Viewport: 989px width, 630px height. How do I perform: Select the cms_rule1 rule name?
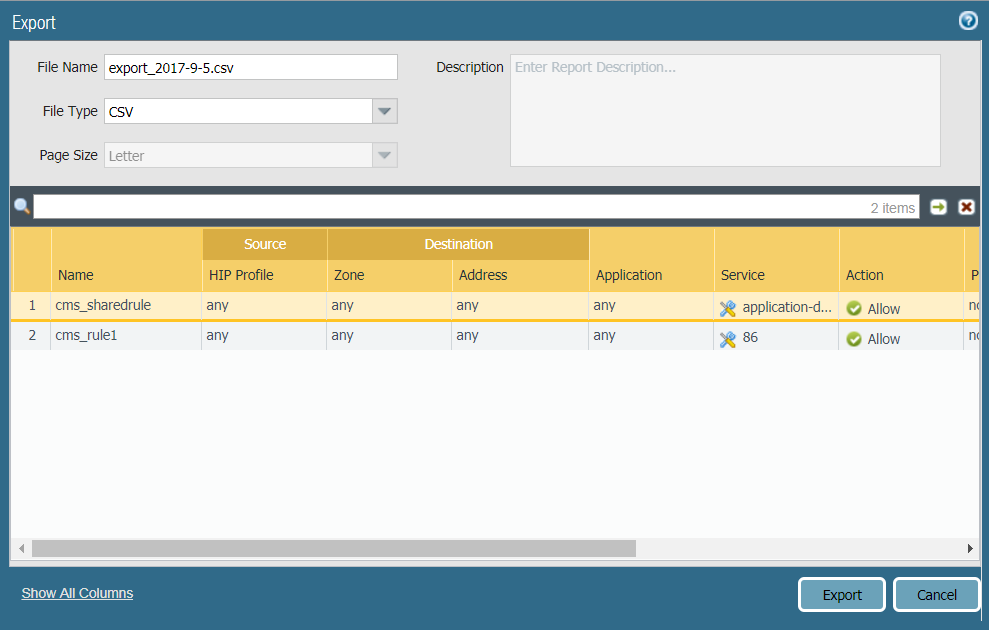86,335
